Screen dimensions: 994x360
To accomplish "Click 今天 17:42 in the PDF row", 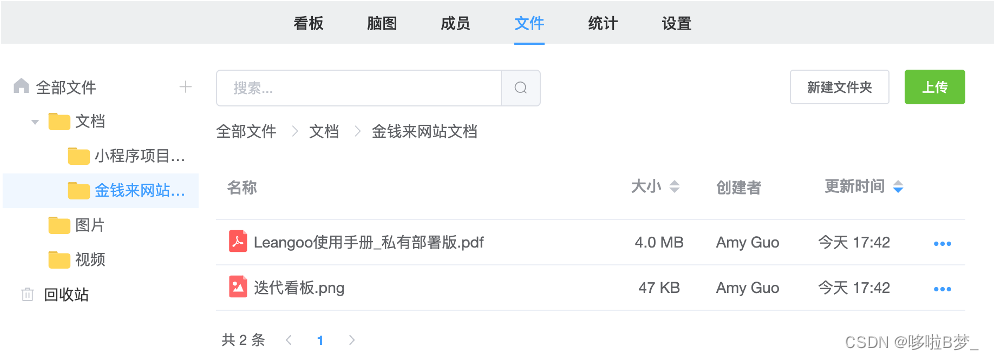I will tap(854, 242).
